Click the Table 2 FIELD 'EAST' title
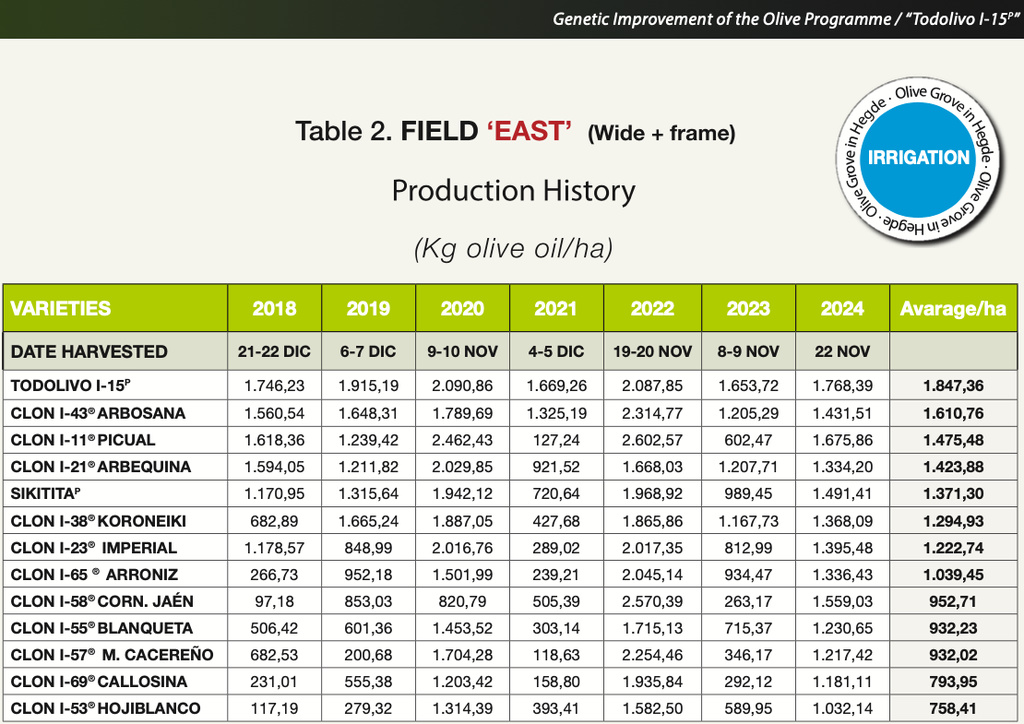1024x724 pixels. click(x=515, y=132)
